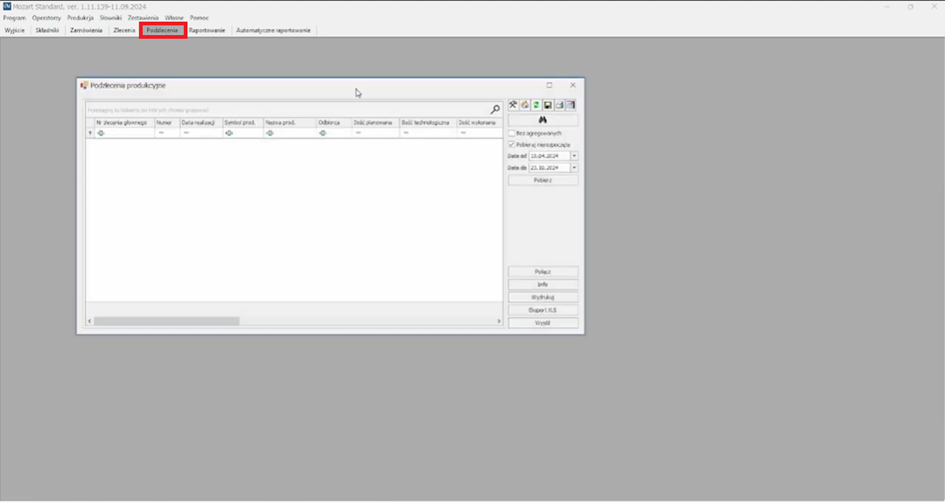The image size is (945, 502).
Task: Click the floppy disk save icon
Action: 548,105
